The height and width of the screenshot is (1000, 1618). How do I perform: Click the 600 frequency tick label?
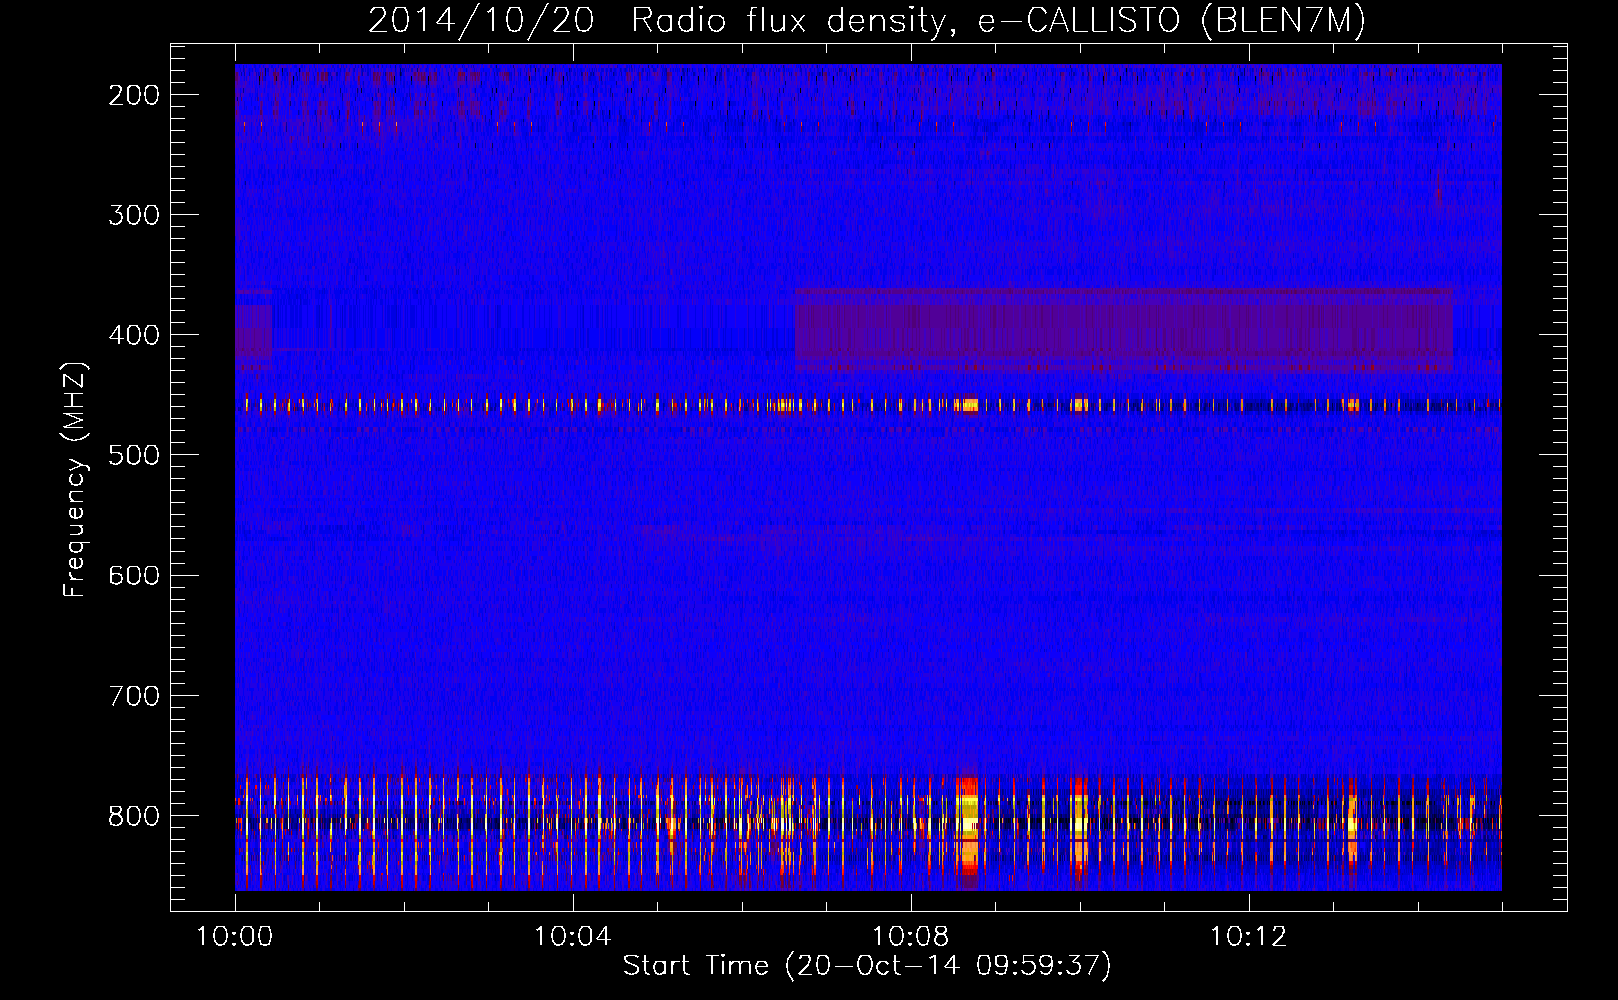(x=134, y=575)
